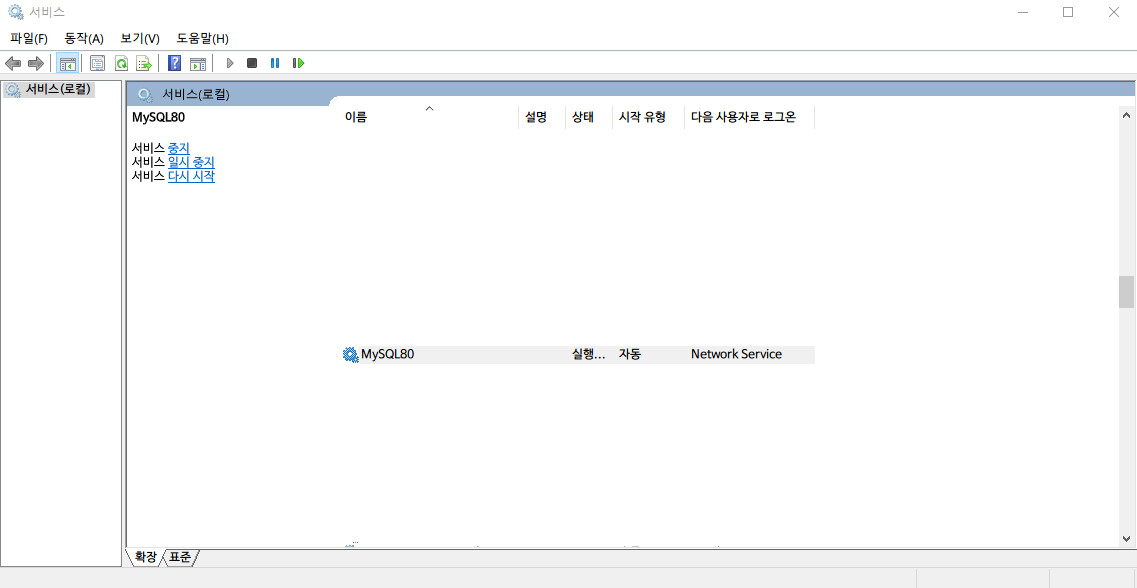
Task: Click the 실행... status cell of MySQL80
Action: (x=588, y=355)
